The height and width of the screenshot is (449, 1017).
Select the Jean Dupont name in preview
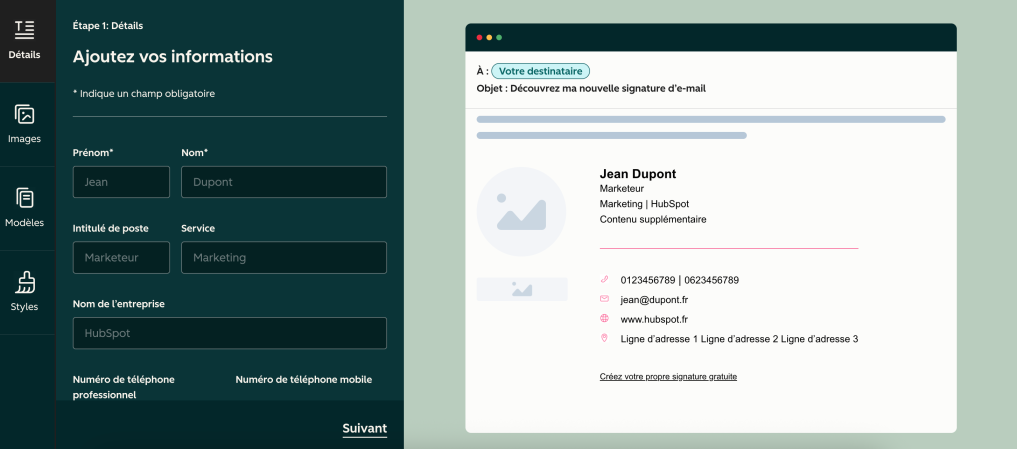tap(638, 174)
